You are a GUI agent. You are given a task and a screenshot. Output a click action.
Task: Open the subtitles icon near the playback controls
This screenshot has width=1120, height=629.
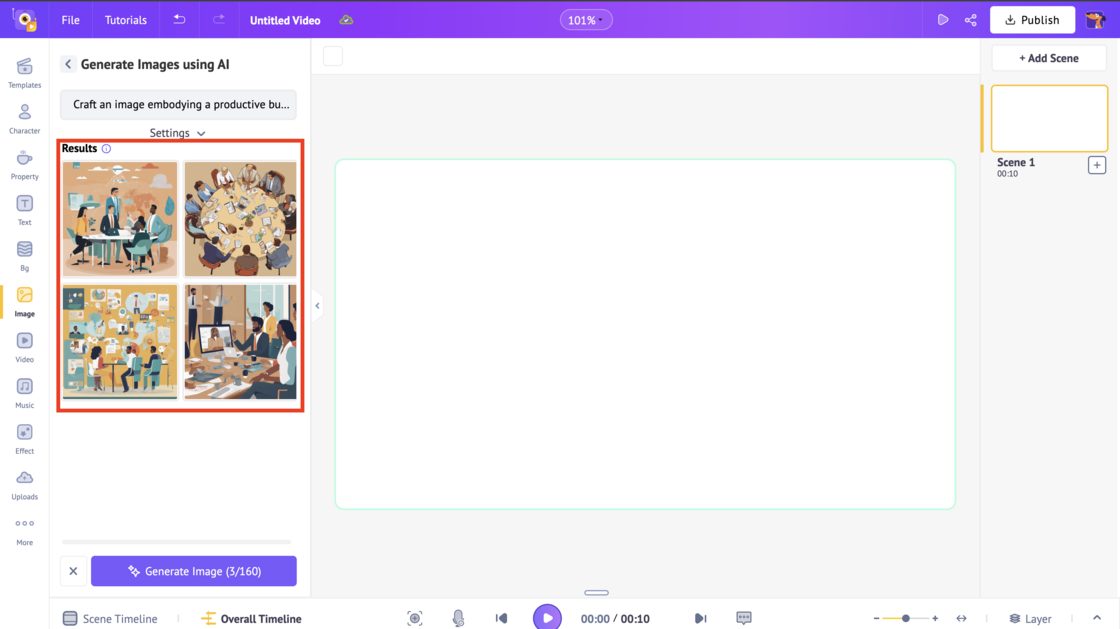(x=744, y=617)
